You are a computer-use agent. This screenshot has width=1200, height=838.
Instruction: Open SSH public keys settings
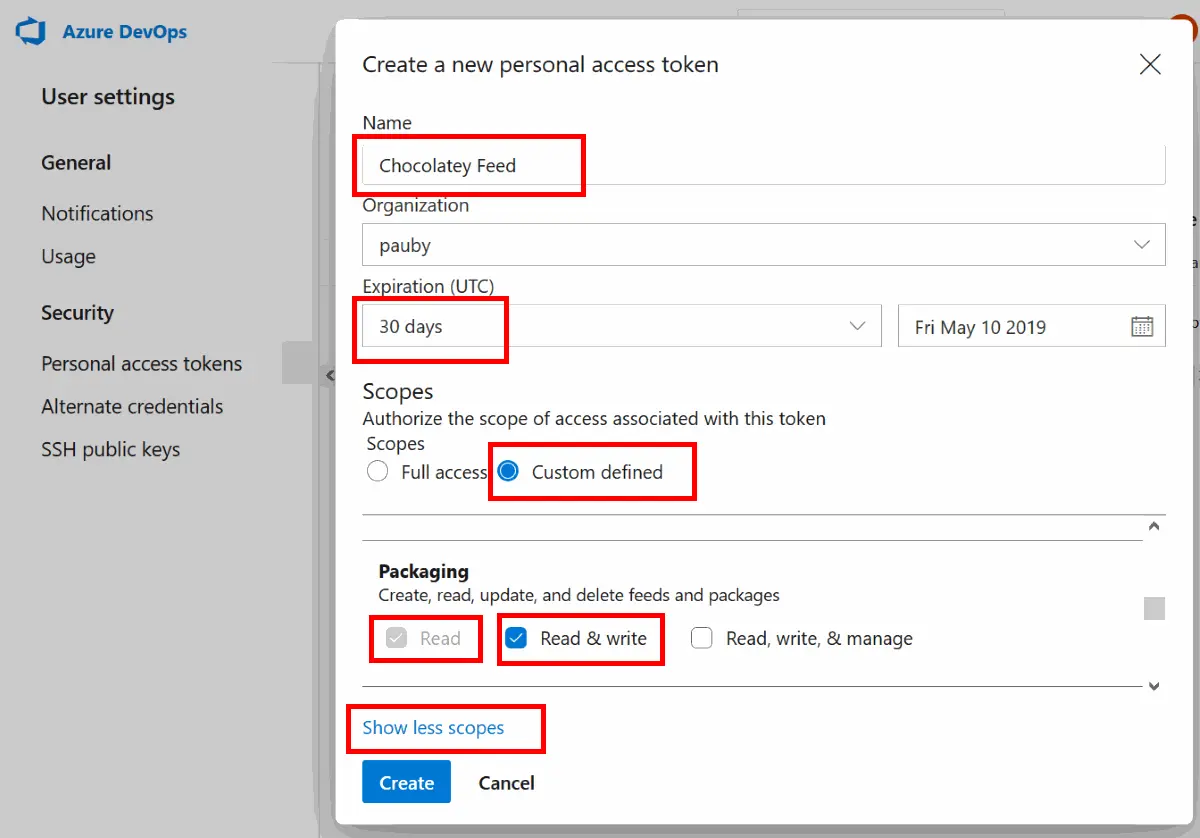(x=110, y=449)
